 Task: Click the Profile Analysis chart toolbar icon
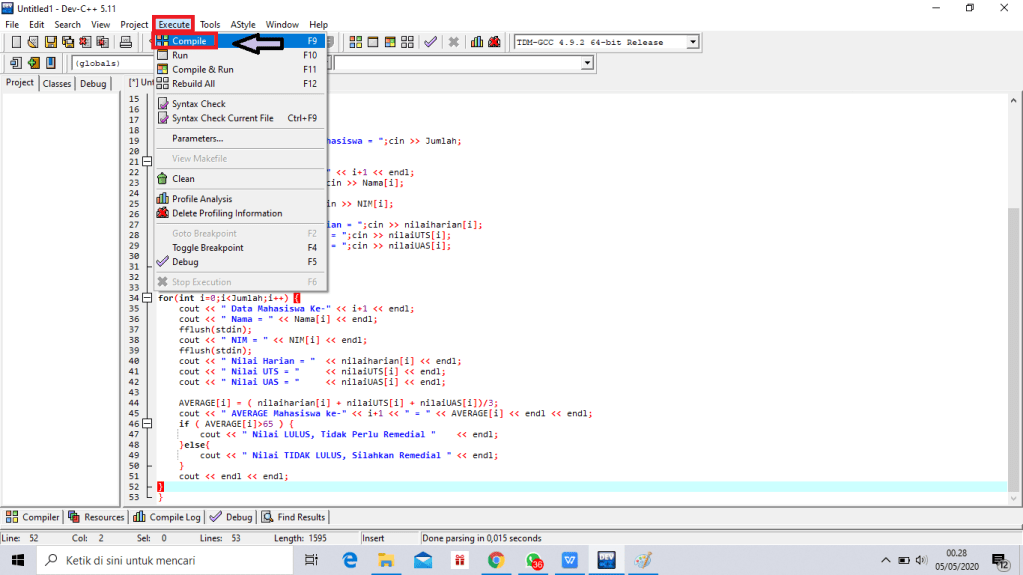pyautogui.click(x=477, y=42)
